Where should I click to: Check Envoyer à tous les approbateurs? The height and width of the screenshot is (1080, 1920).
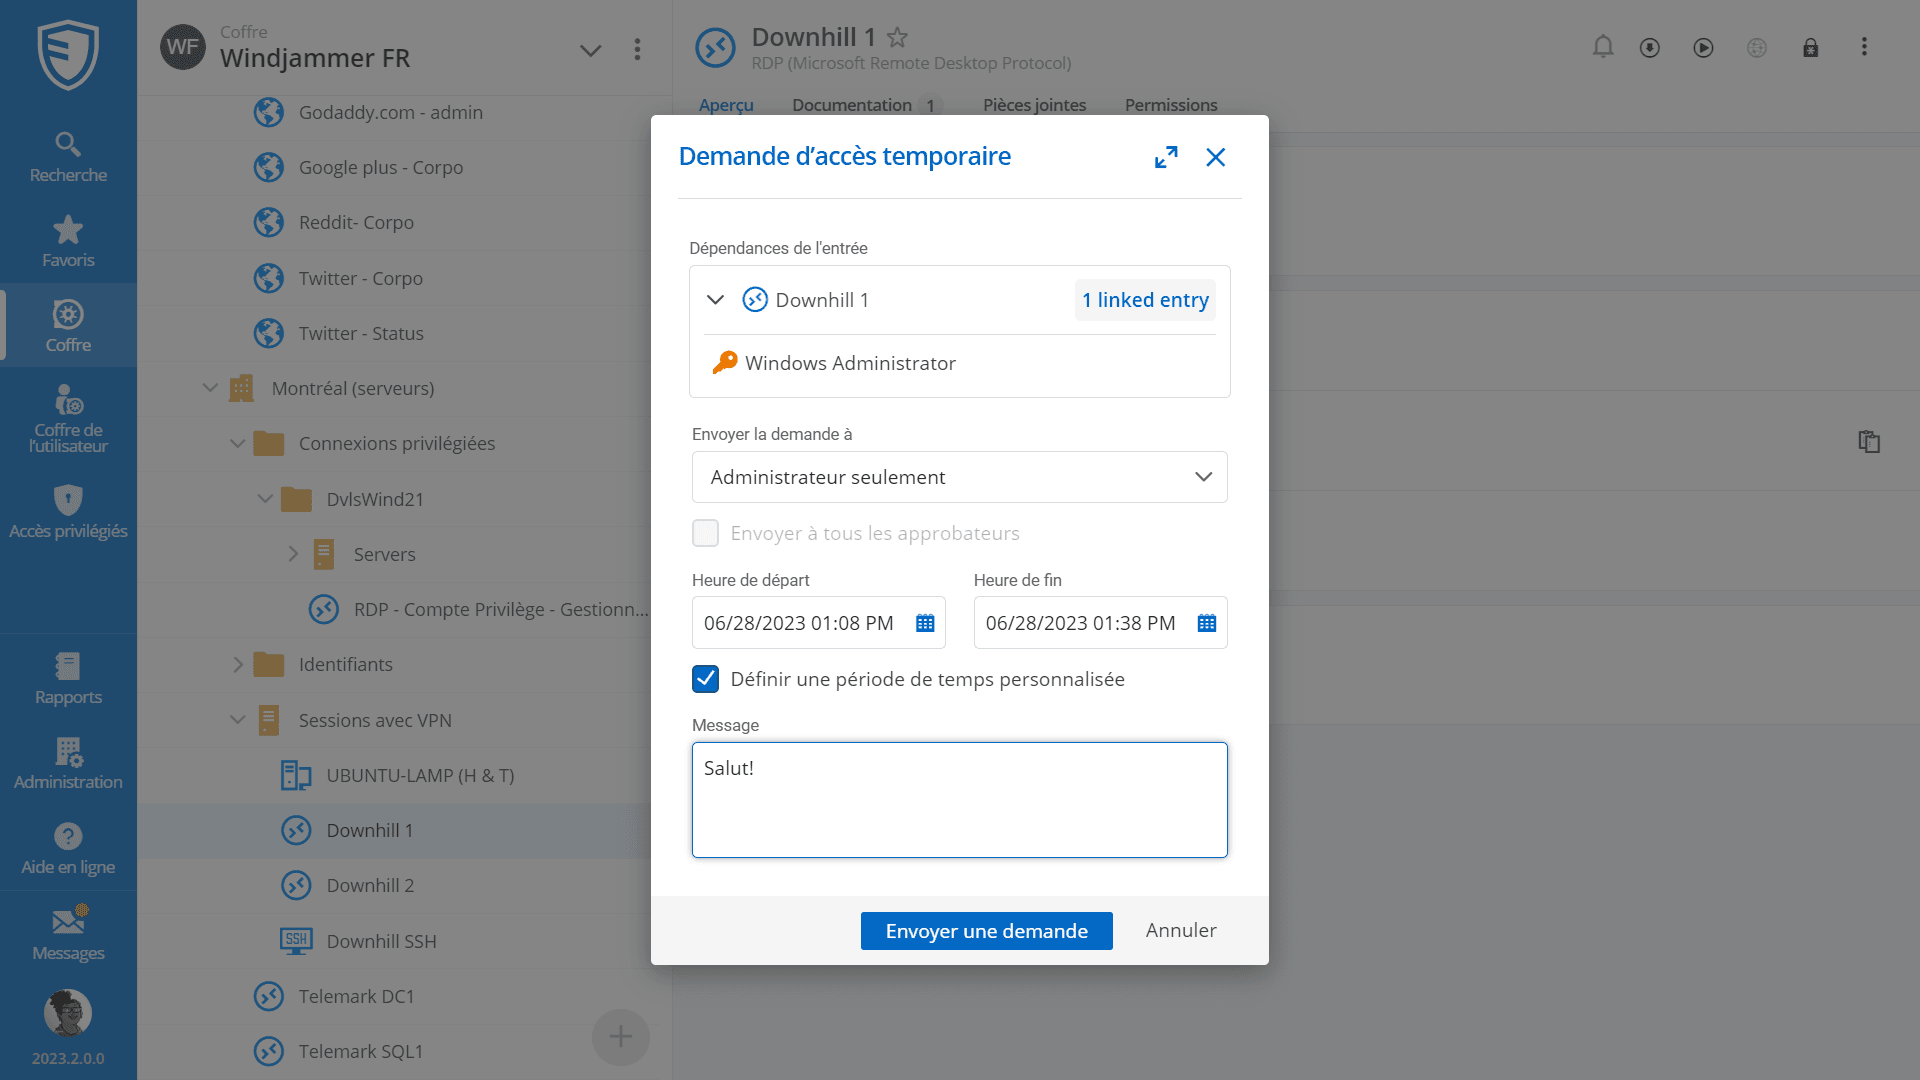(705, 533)
